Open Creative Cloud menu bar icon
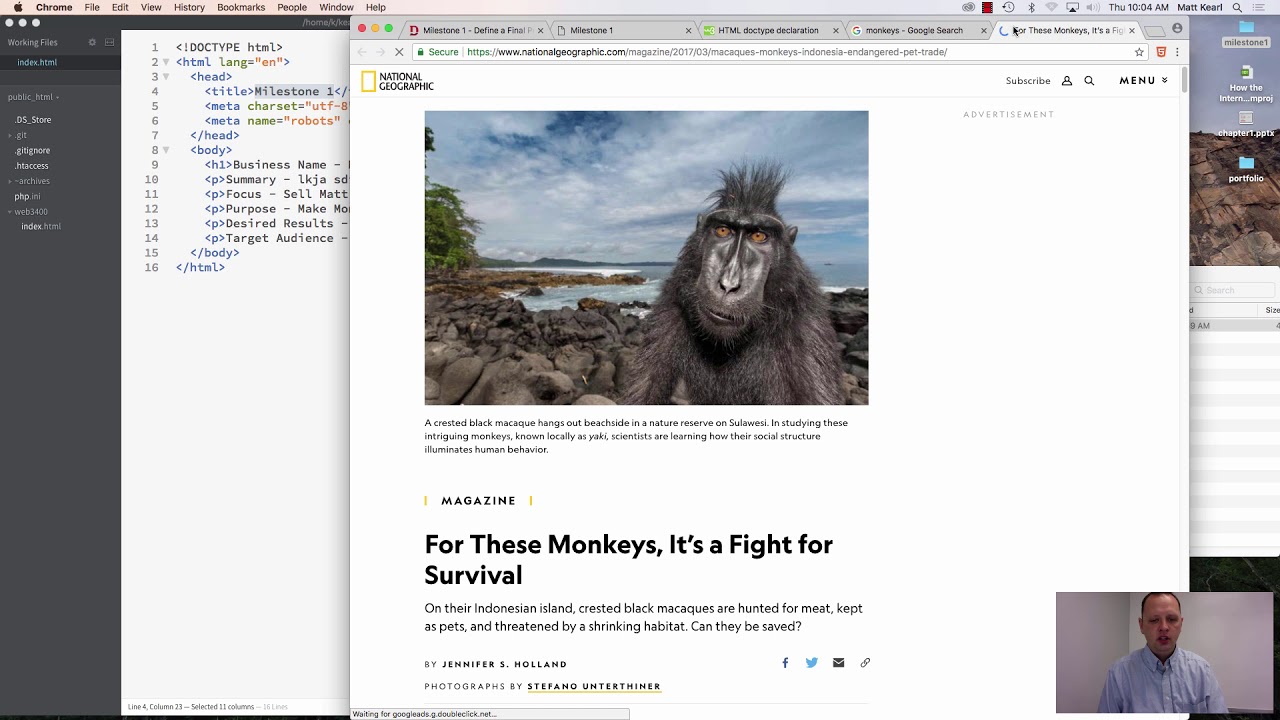Image resolution: width=1280 pixels, height=720 pixels. click(x=968, y=7)
